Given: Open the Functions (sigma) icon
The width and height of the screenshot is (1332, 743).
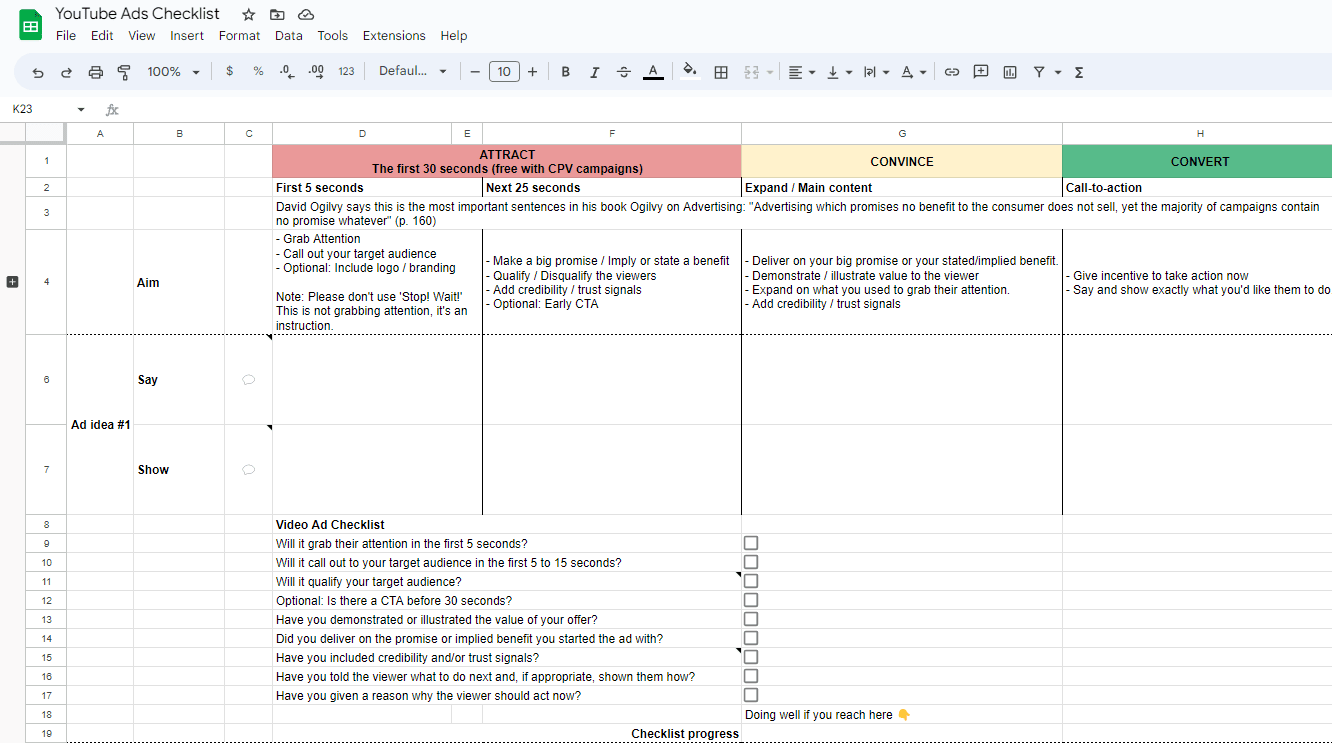Looking at the screenshot, I should point(1079,71).
